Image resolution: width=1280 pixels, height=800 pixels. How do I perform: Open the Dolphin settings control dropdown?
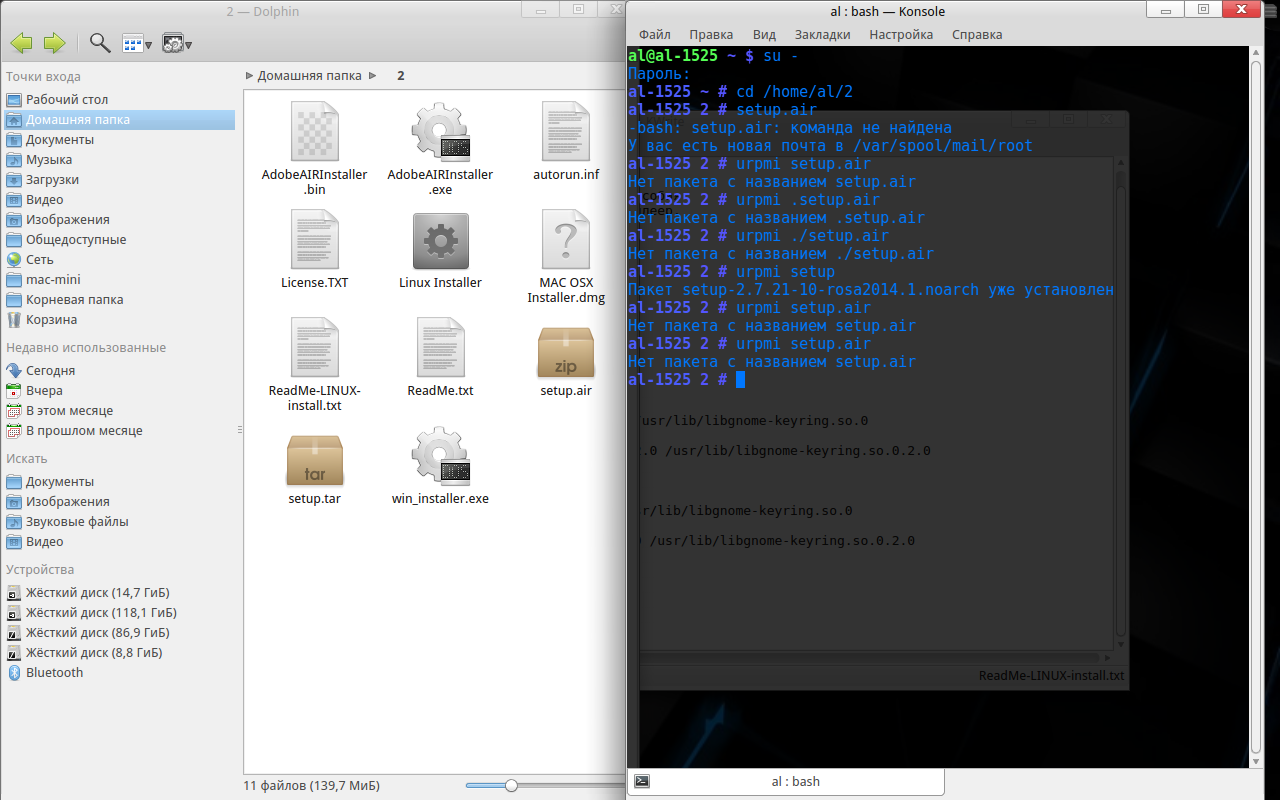177,43
